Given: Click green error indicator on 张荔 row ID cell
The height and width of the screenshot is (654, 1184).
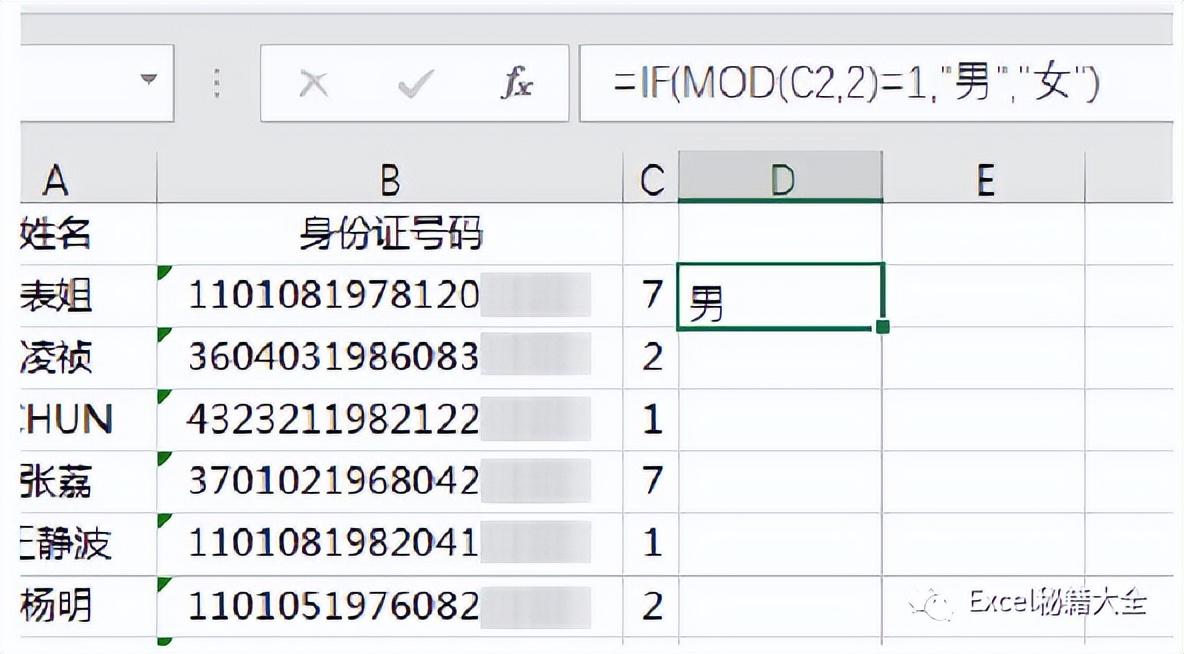Looking at the screenshot, I should (x=164, y=458).
